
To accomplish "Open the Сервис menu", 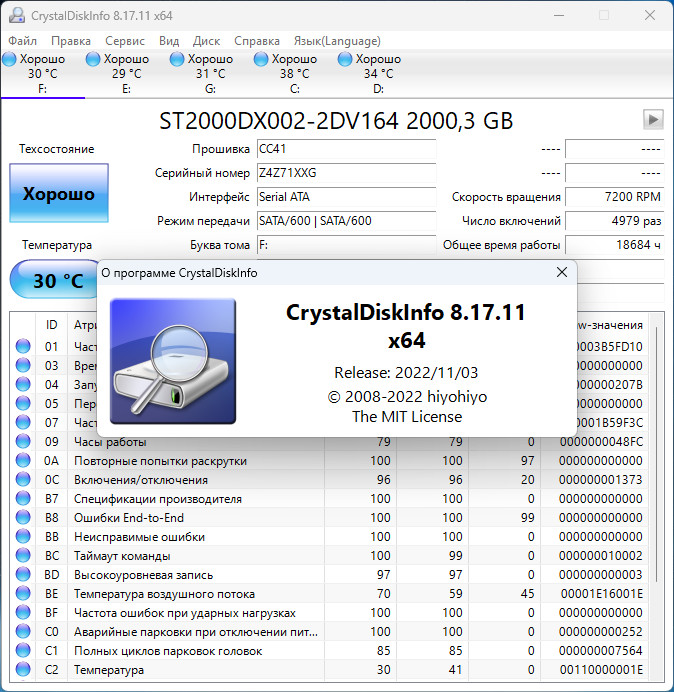I will (125, 41).
